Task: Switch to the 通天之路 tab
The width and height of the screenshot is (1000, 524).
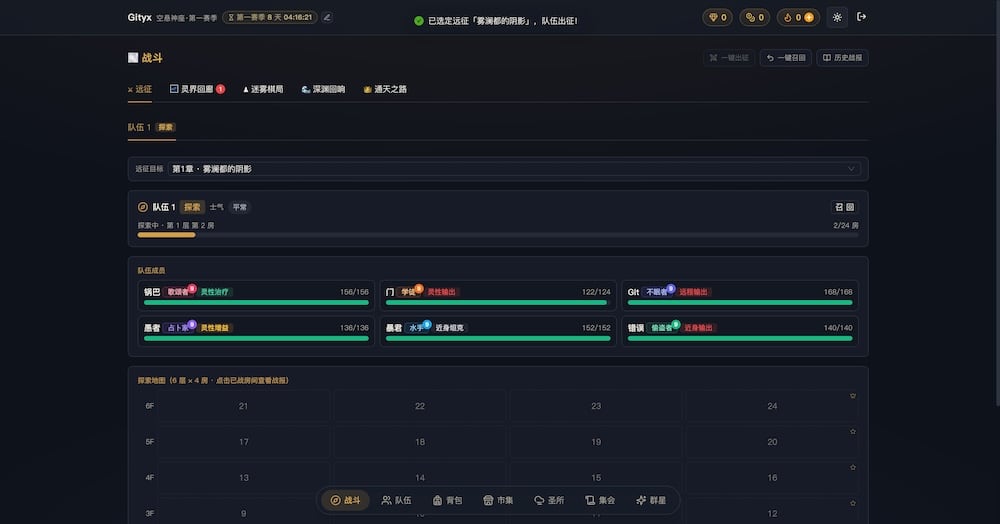Action: [385, 89]
